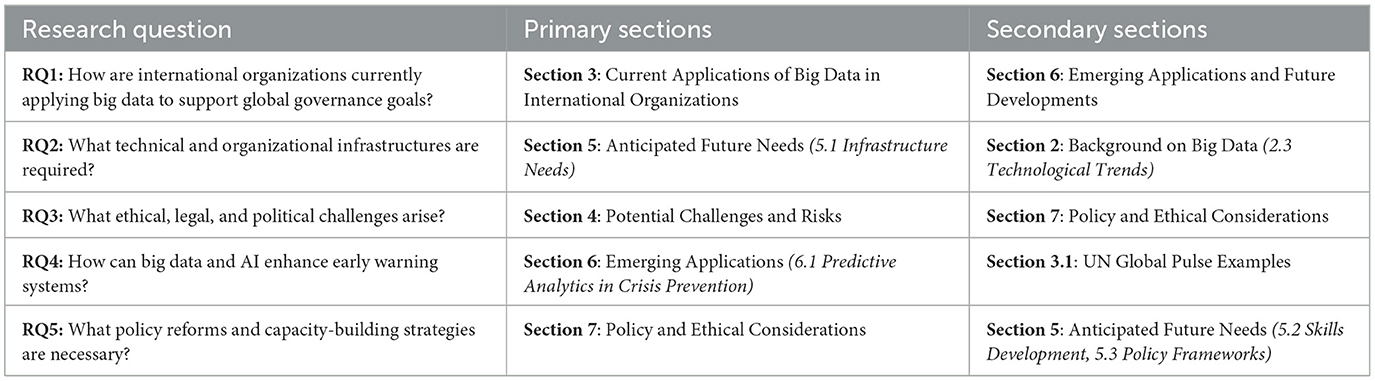The width and height of the screenshot is (1375, 381).
Task: Click Section 6 Emerging Applications primary cell
Action: point(737,274)
